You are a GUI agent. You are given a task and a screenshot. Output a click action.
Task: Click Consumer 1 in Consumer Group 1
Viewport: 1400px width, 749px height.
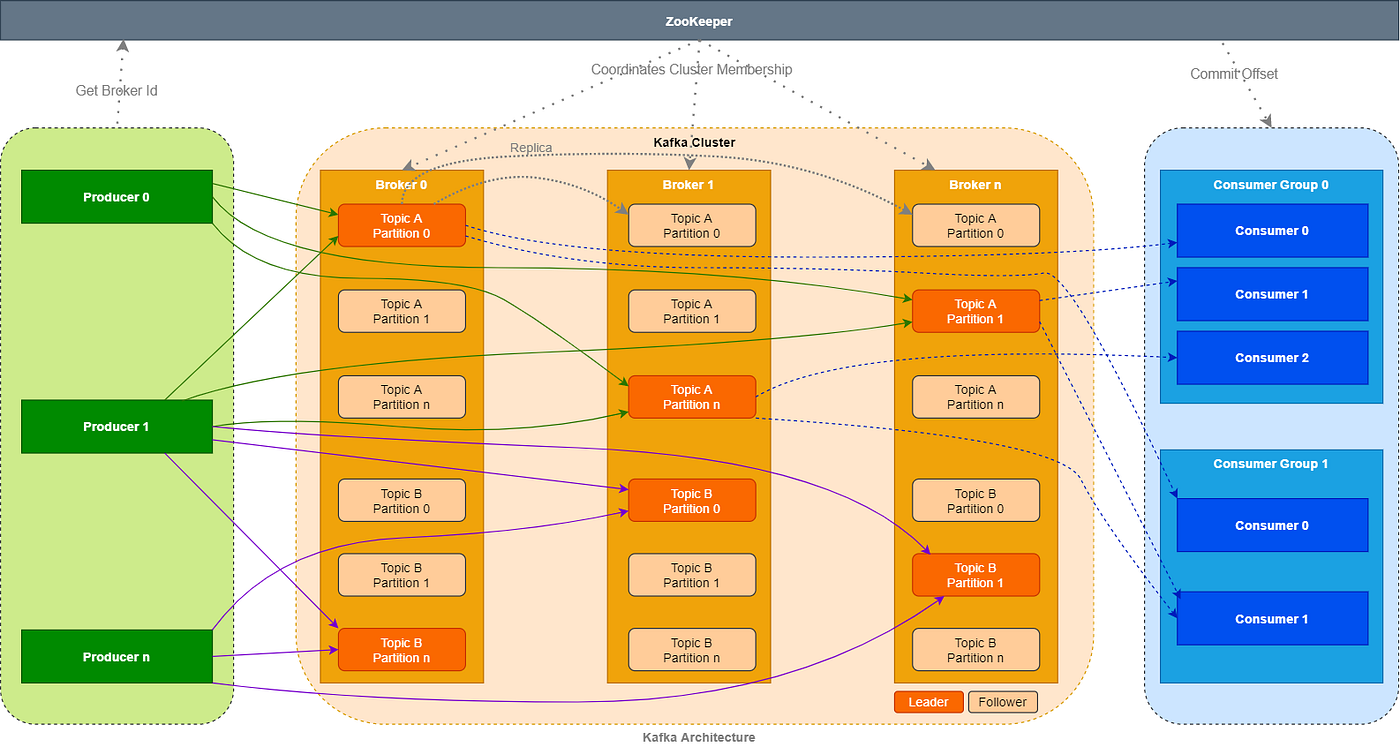coord(1271,618)
